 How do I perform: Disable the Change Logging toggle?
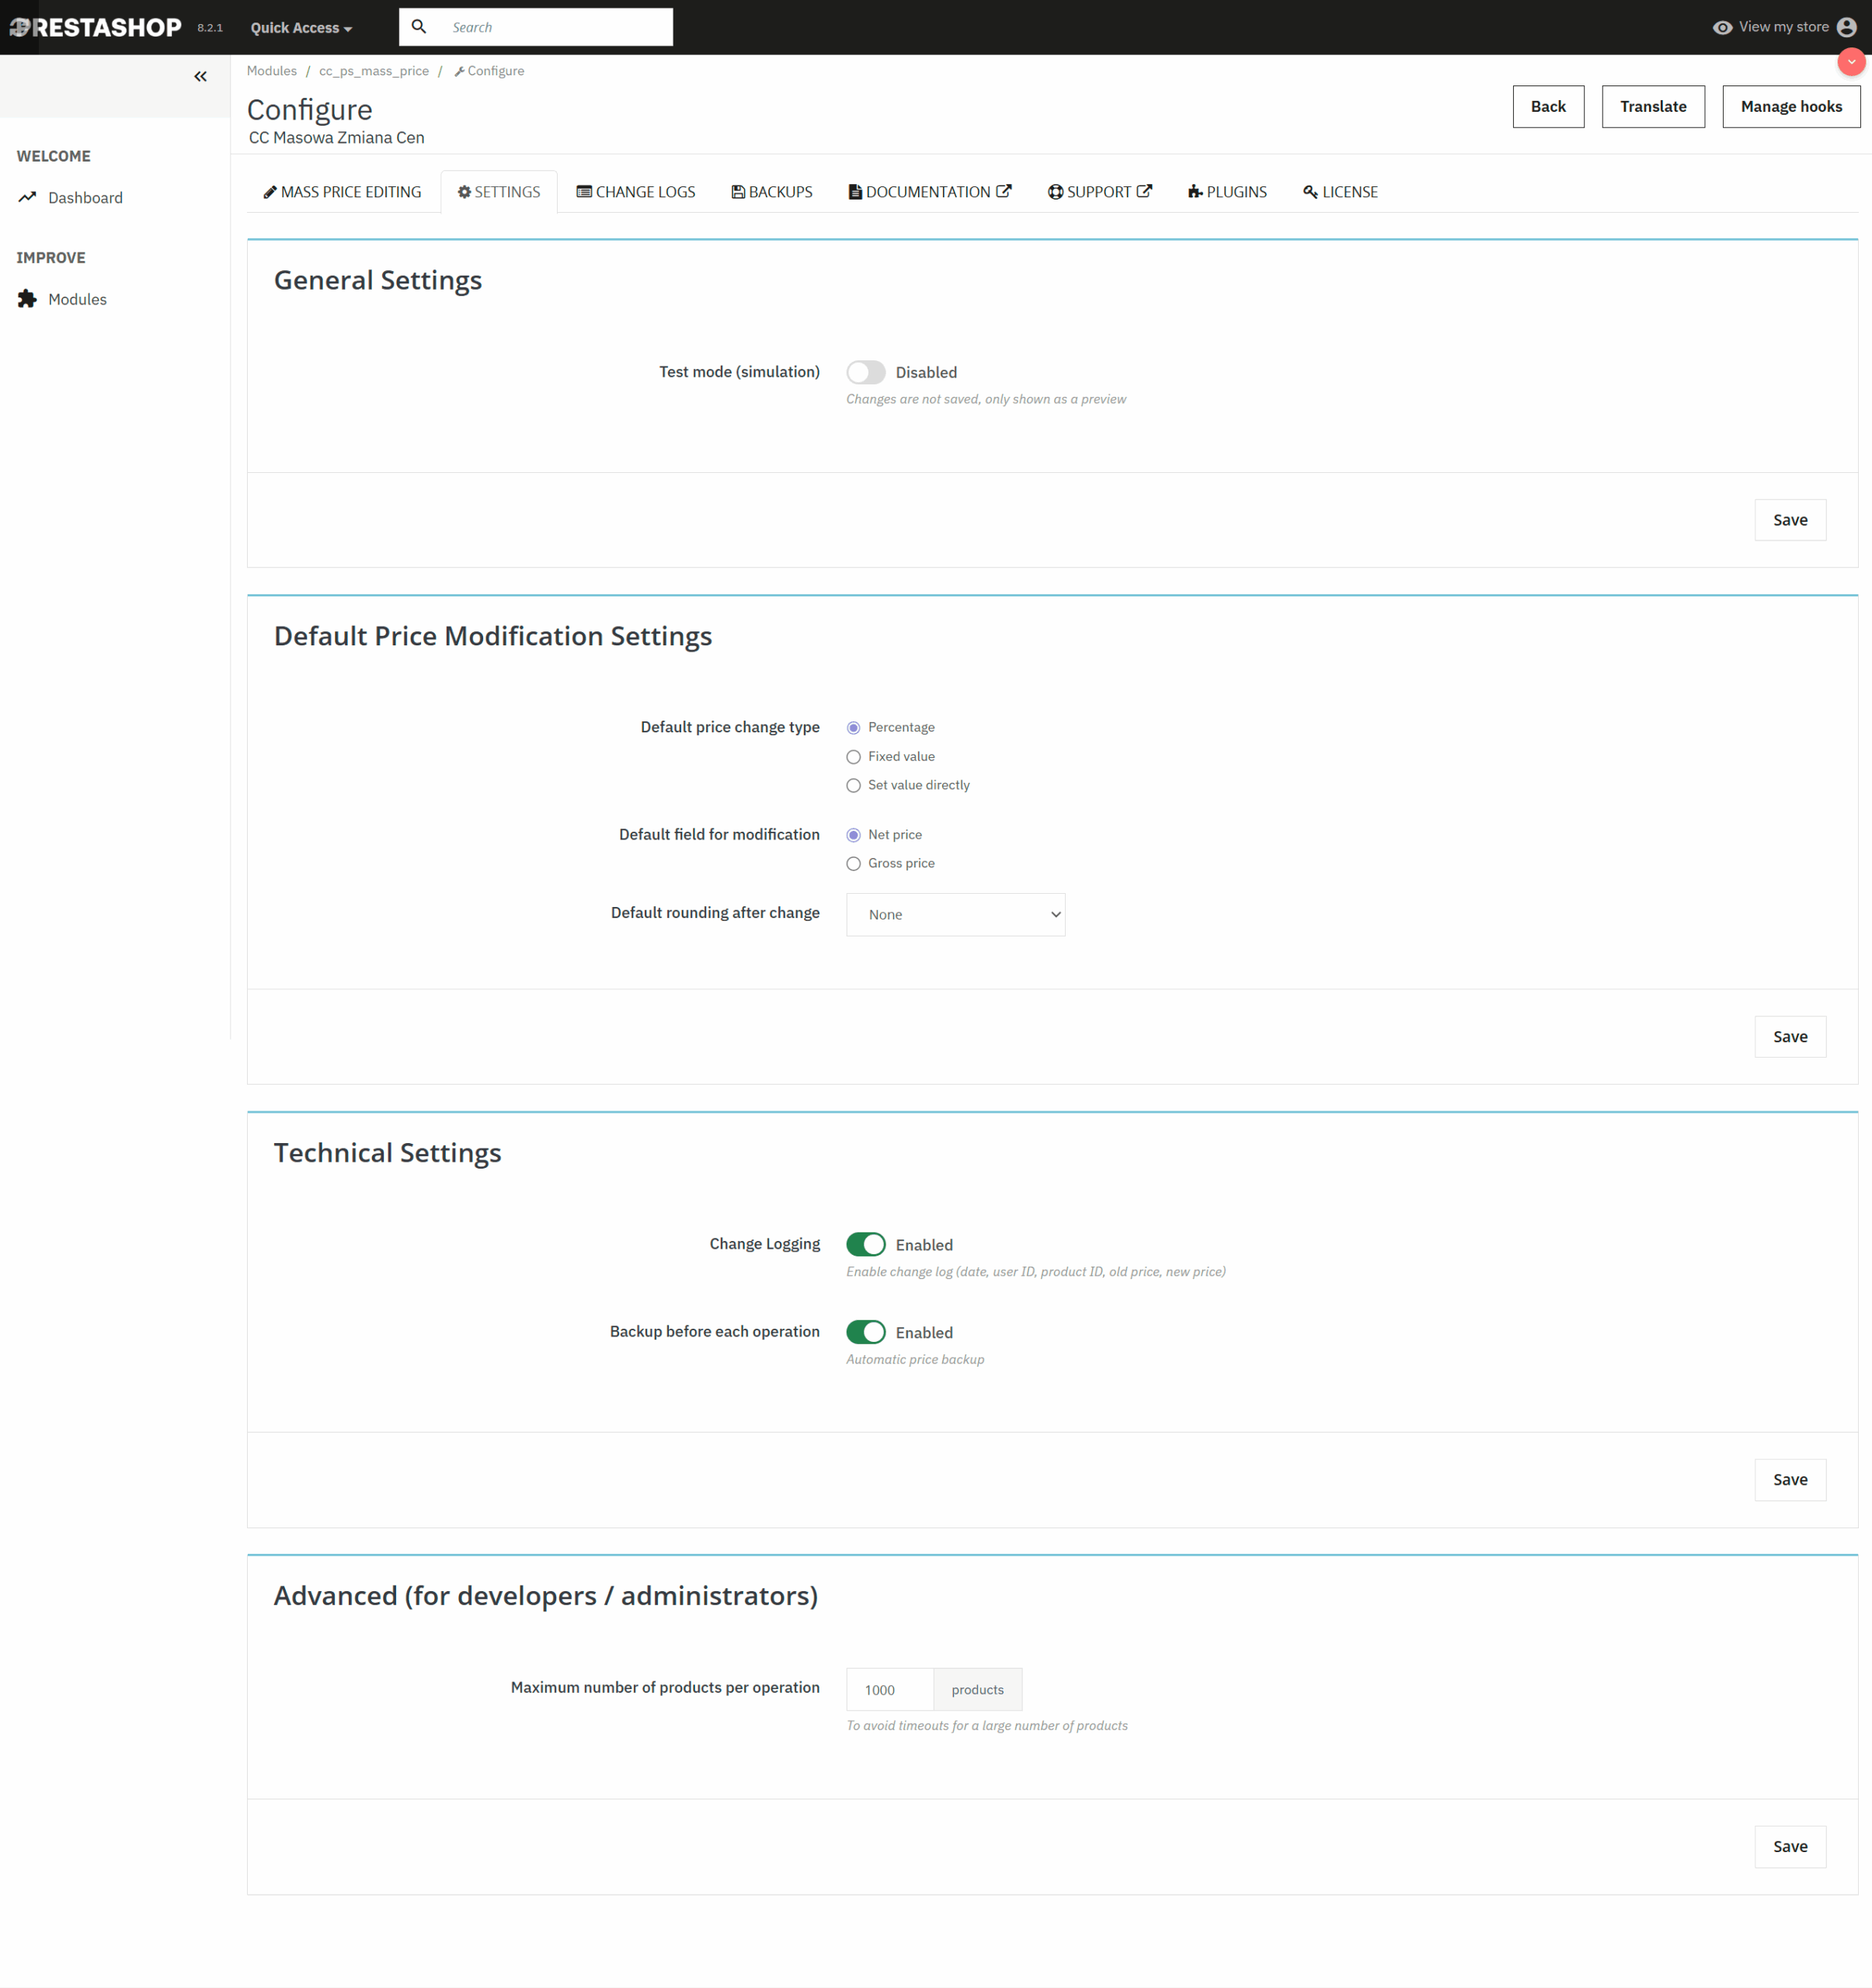point(865,1244)
